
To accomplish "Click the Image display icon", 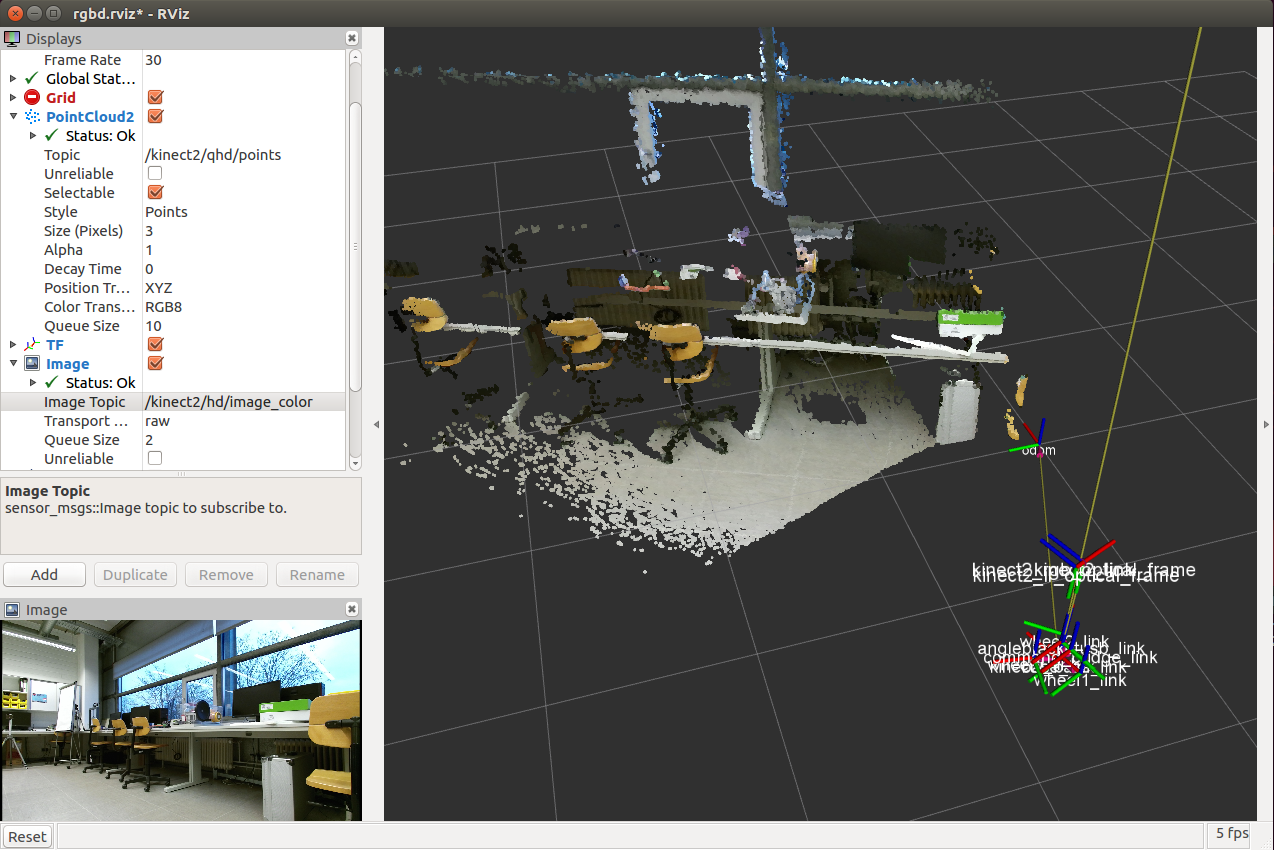I will tap(32, 364).
